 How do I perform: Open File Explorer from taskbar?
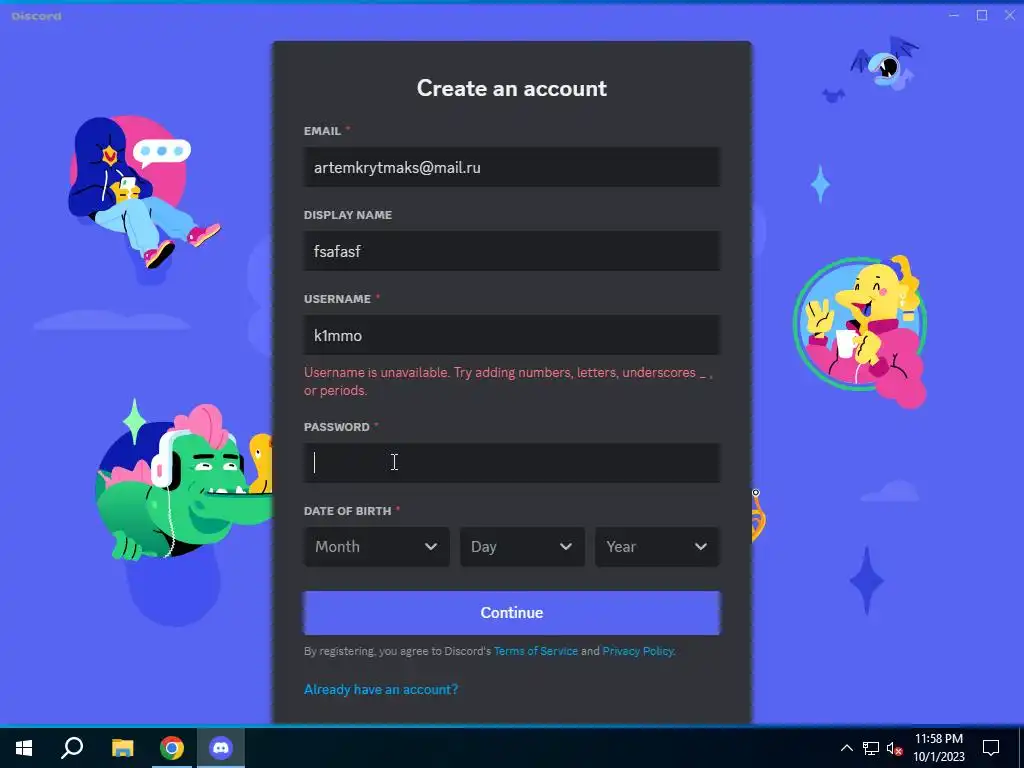click(x=122, y=748)
